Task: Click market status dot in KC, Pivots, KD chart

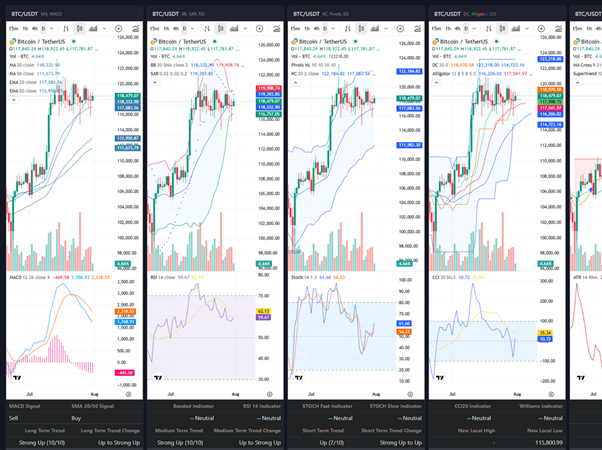Action: (x=356, y=41)
